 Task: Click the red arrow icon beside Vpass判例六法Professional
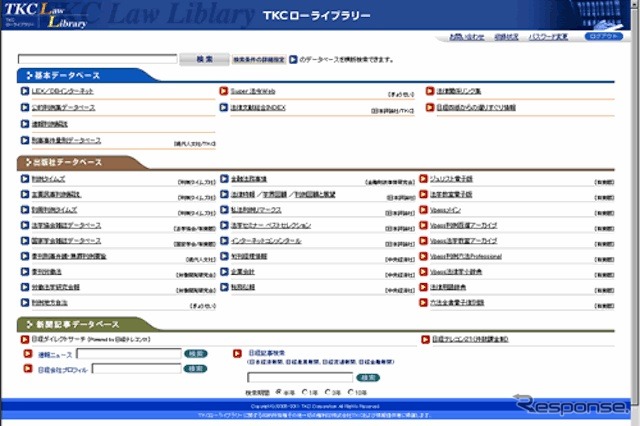[x=424, y=256]
